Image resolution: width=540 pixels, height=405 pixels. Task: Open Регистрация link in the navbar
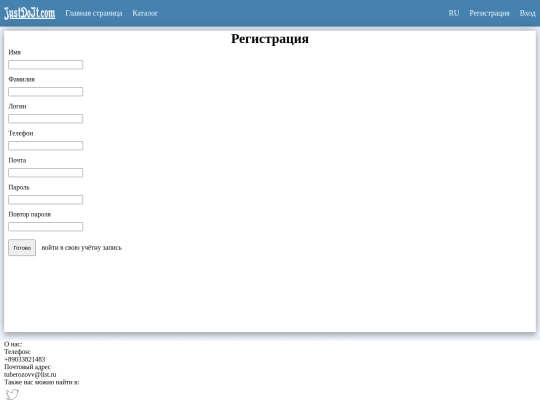(489, 13)
